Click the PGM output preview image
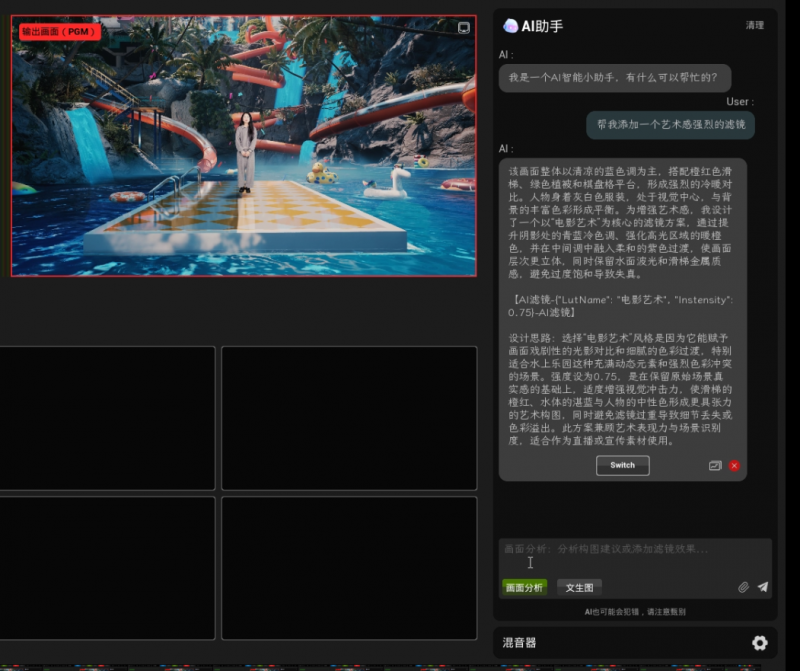 tap(243, 146)
